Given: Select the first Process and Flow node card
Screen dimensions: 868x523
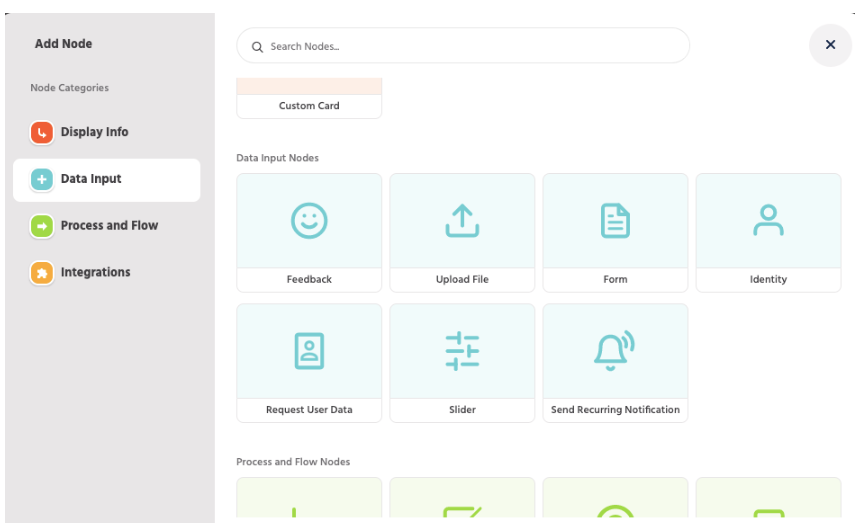Looking at the screenshot, I should (309, 500).
